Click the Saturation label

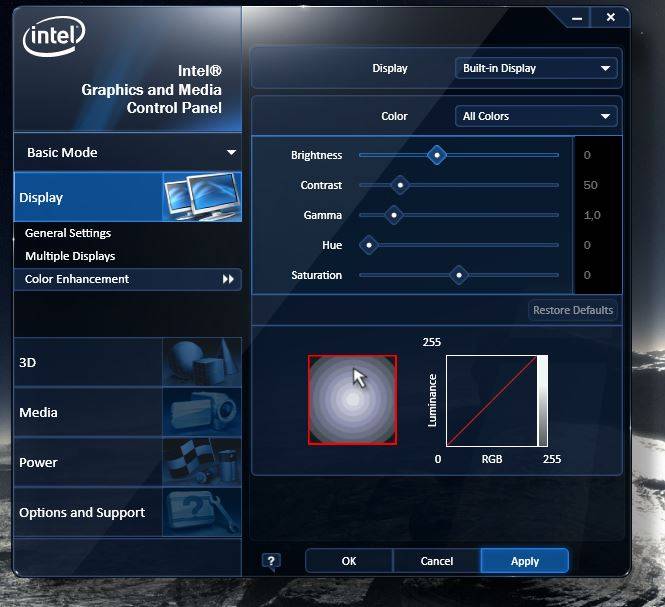click(316, 275)
